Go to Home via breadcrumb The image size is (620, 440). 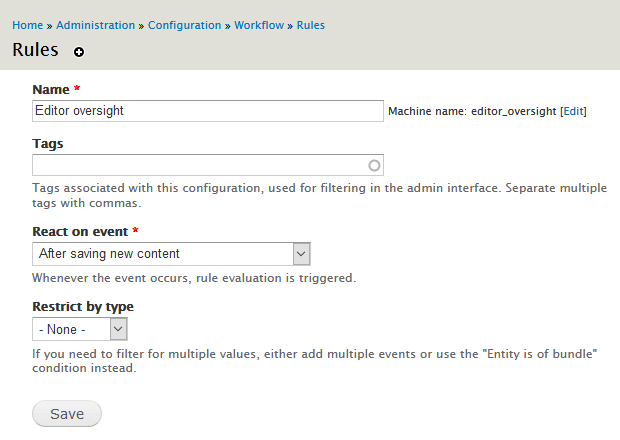[x=28, y=25]
